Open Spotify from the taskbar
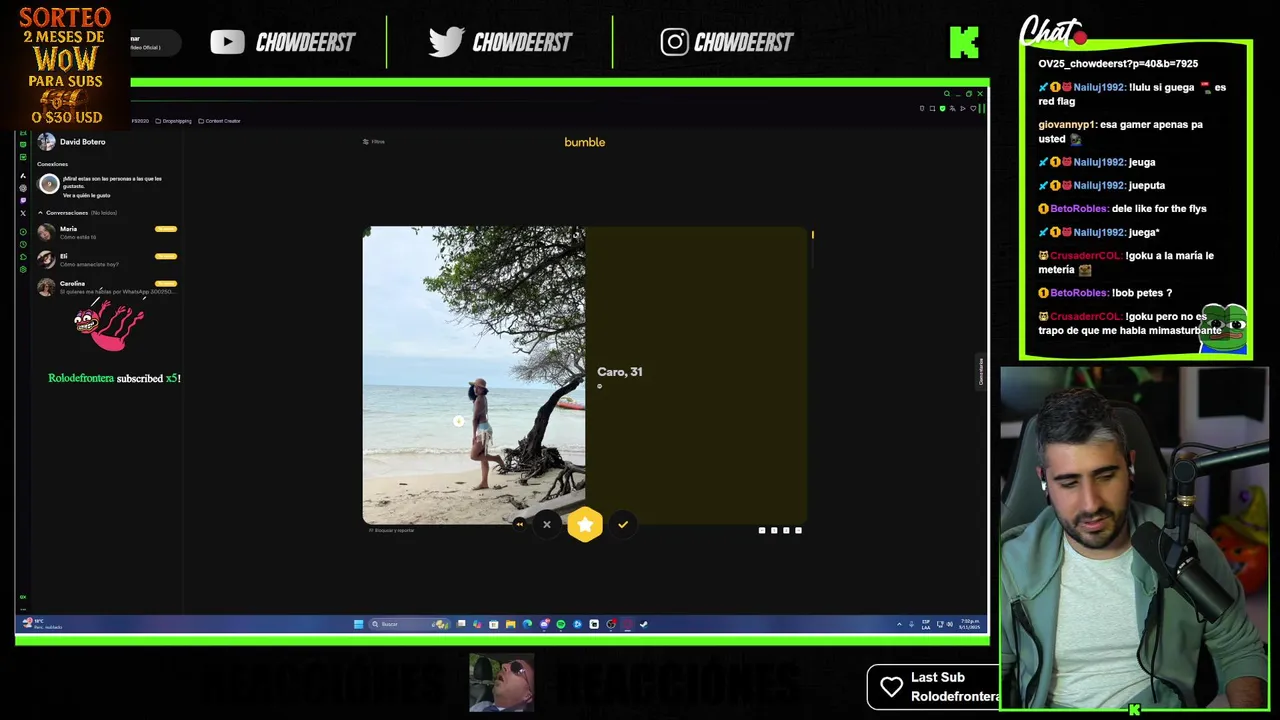Viewport: 1280px width, 720px height. pyautogui.click(x=561, y=624)
